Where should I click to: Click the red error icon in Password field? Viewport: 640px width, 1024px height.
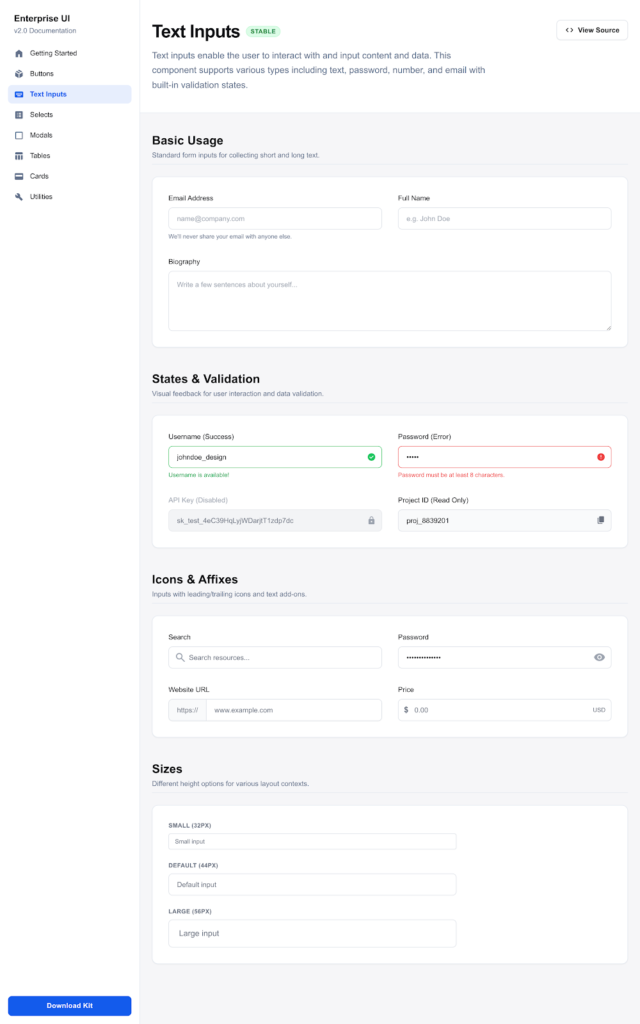click(x=600, y=457)
